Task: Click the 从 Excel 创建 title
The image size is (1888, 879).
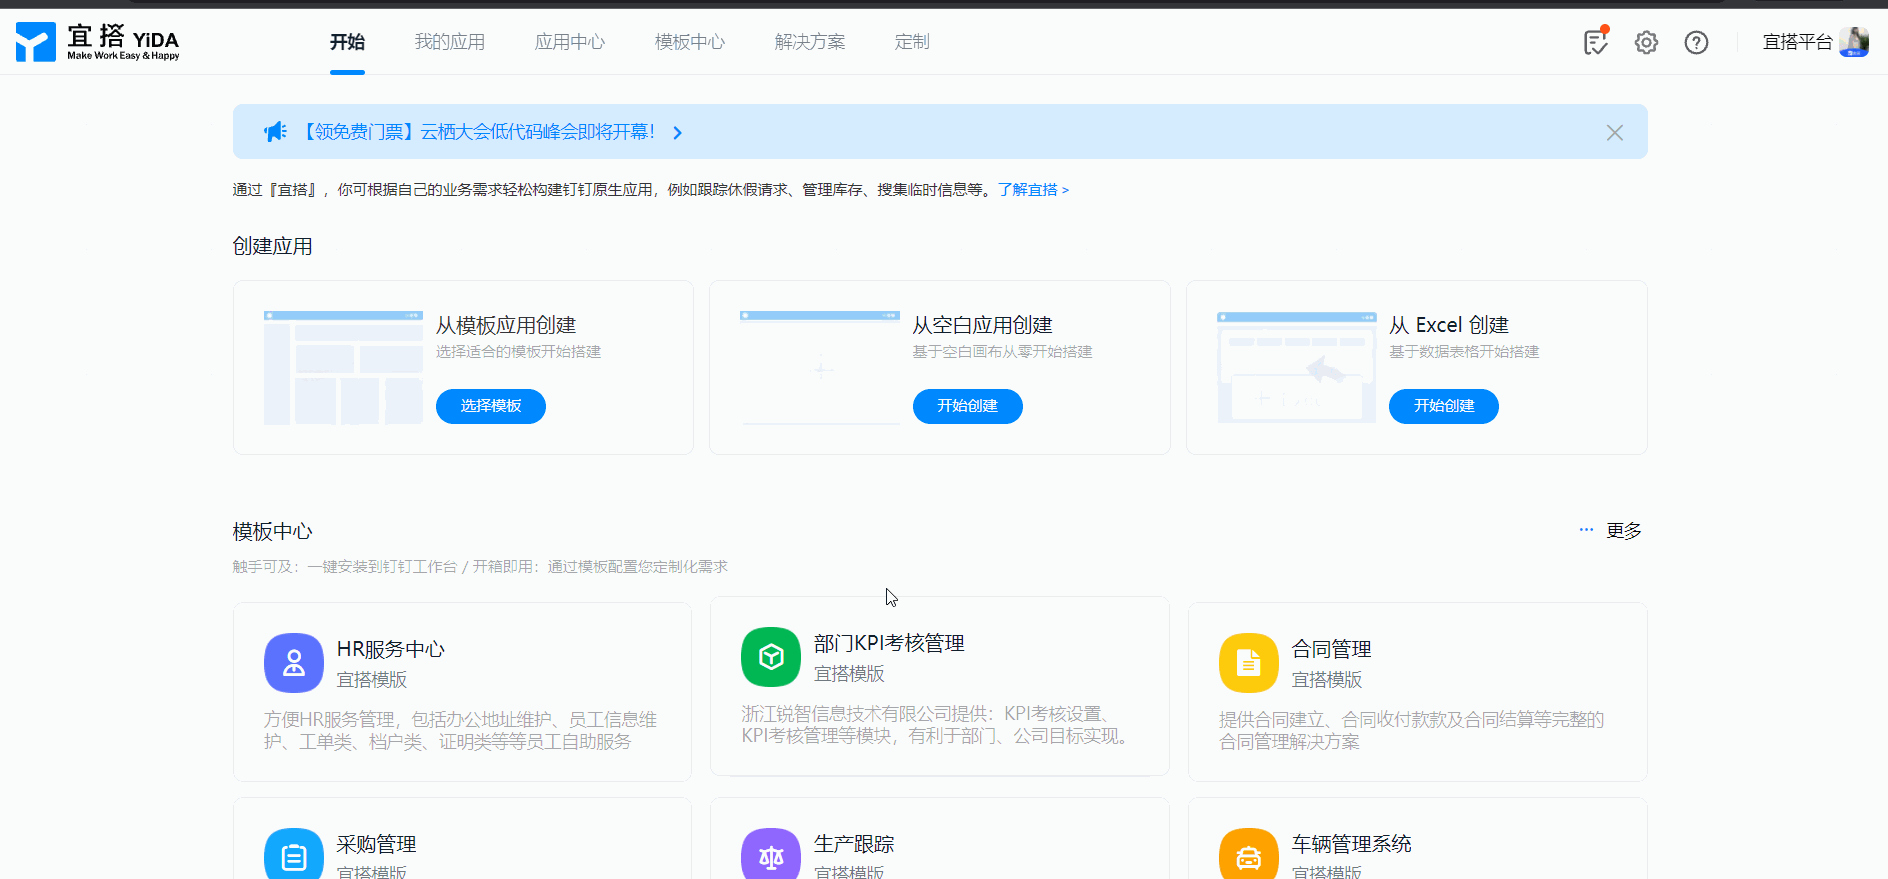Action: pos(1449,325)
